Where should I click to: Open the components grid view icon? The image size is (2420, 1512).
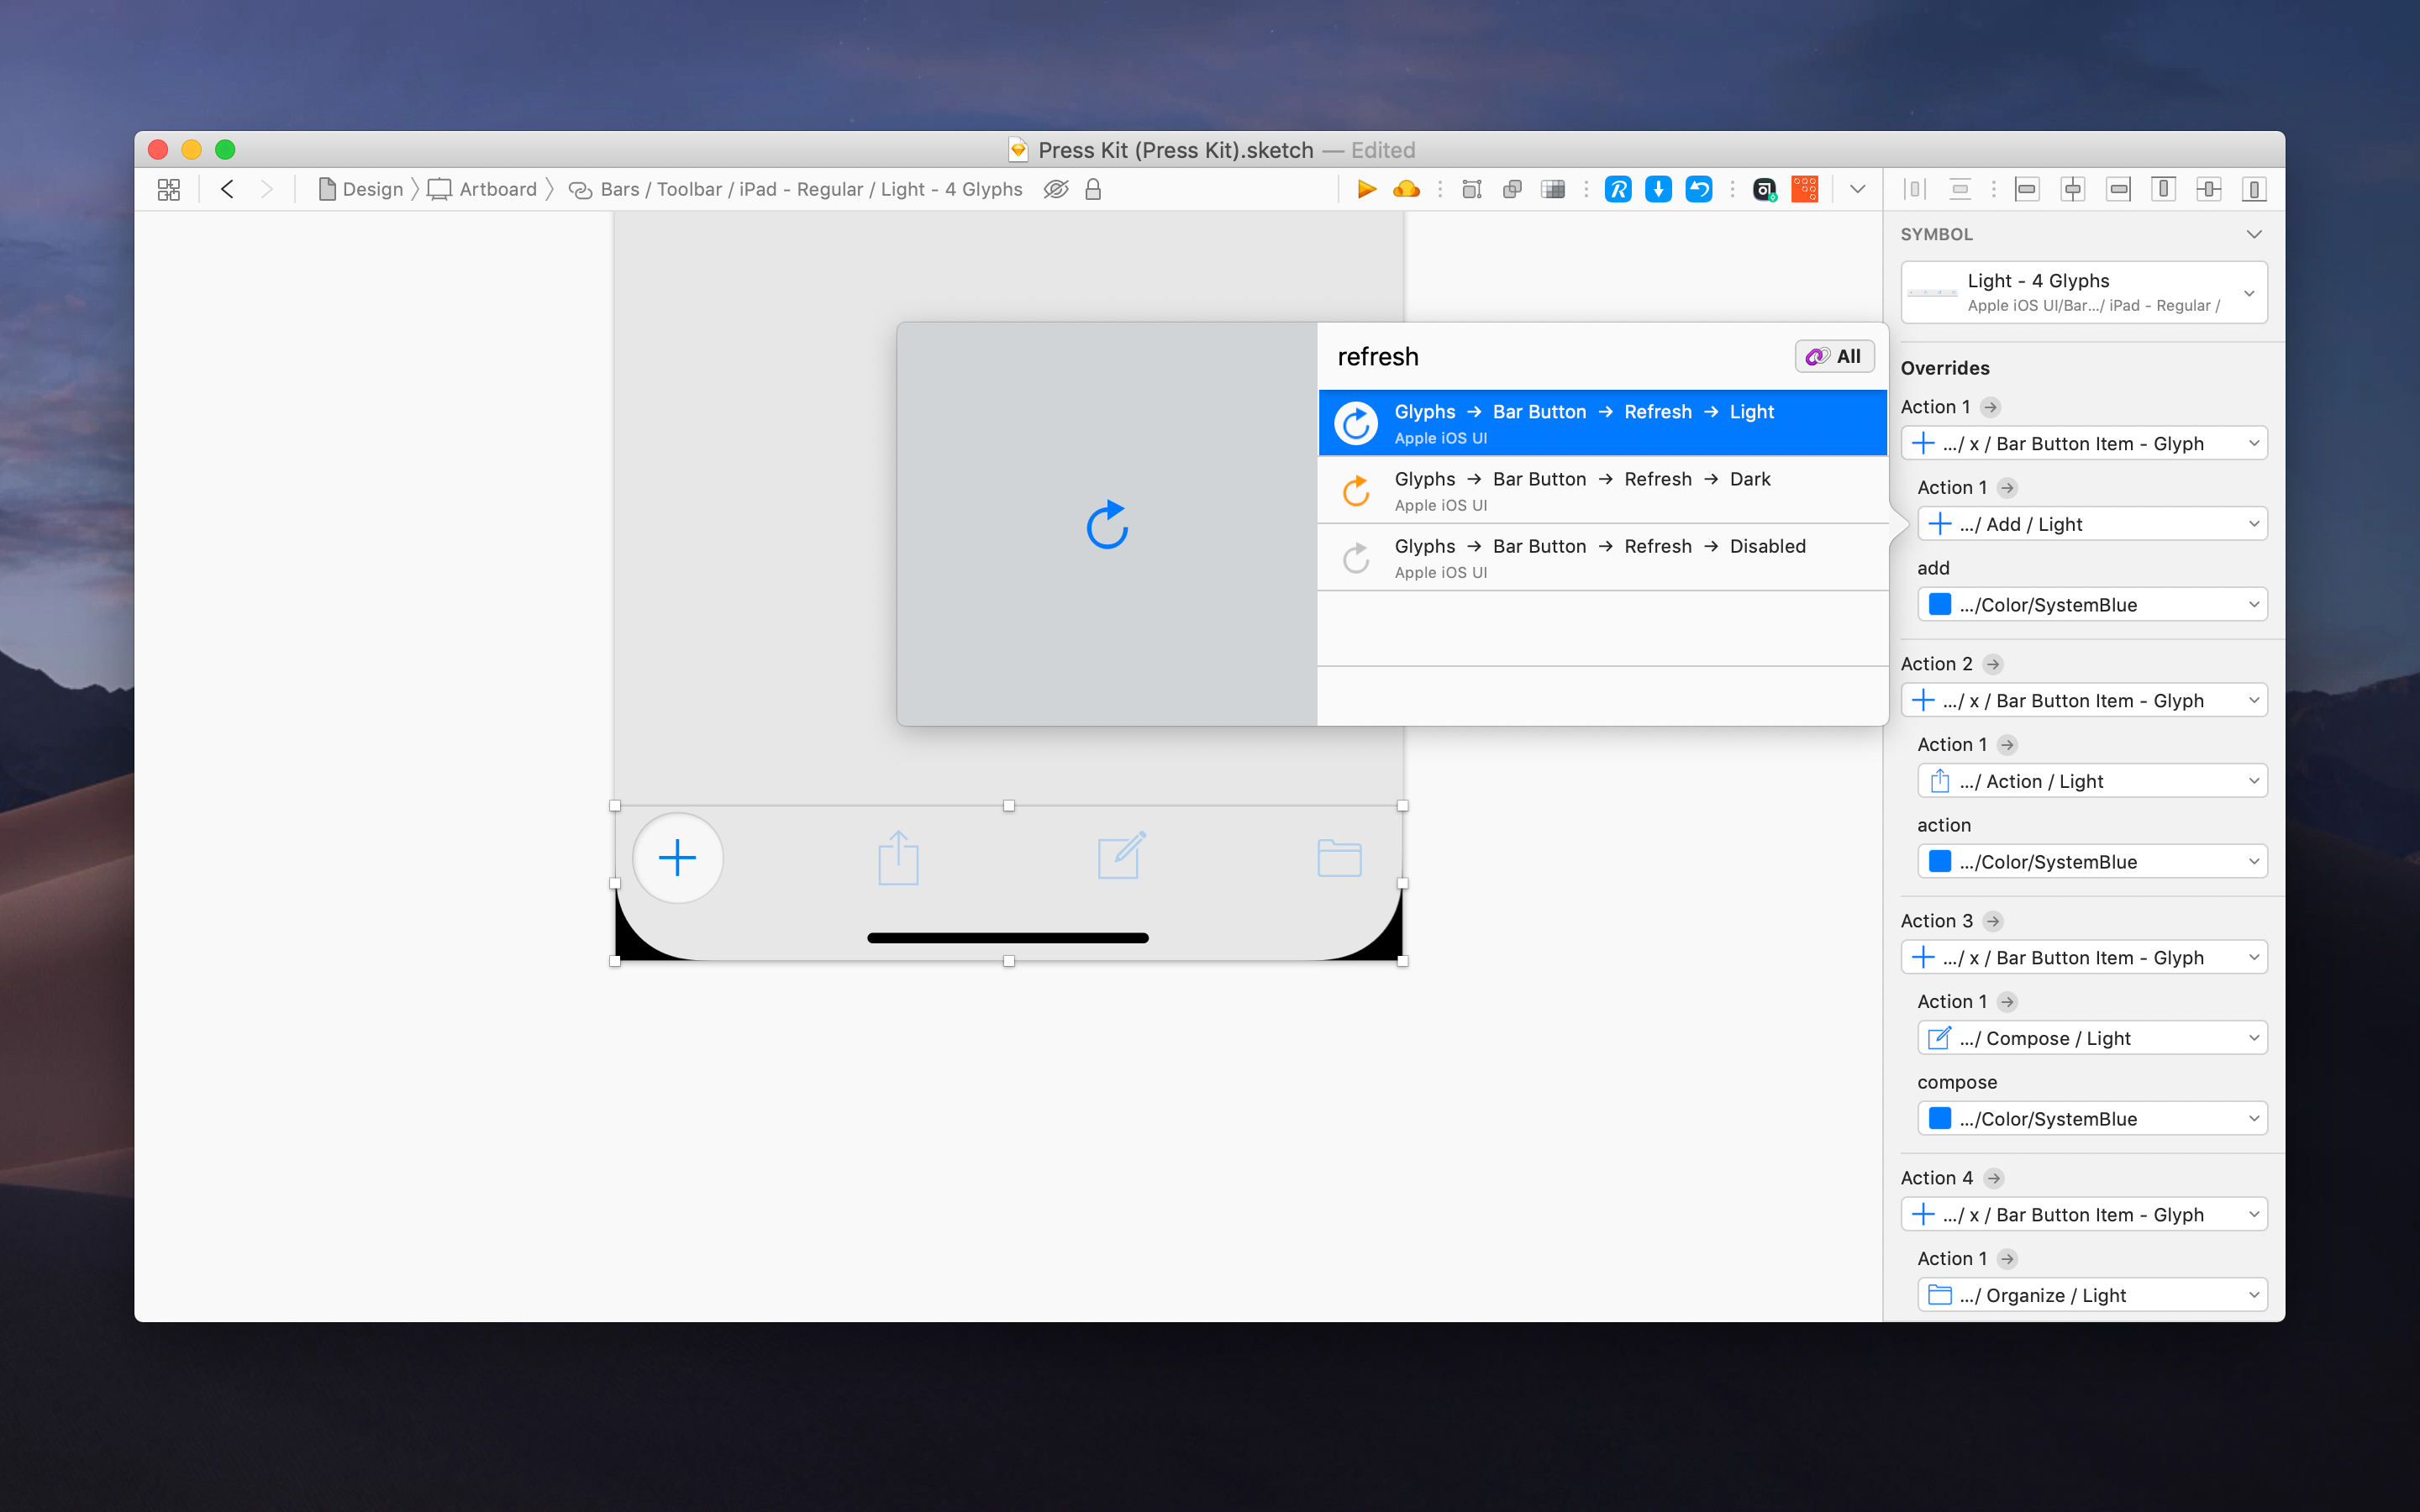tap(169, 189)
